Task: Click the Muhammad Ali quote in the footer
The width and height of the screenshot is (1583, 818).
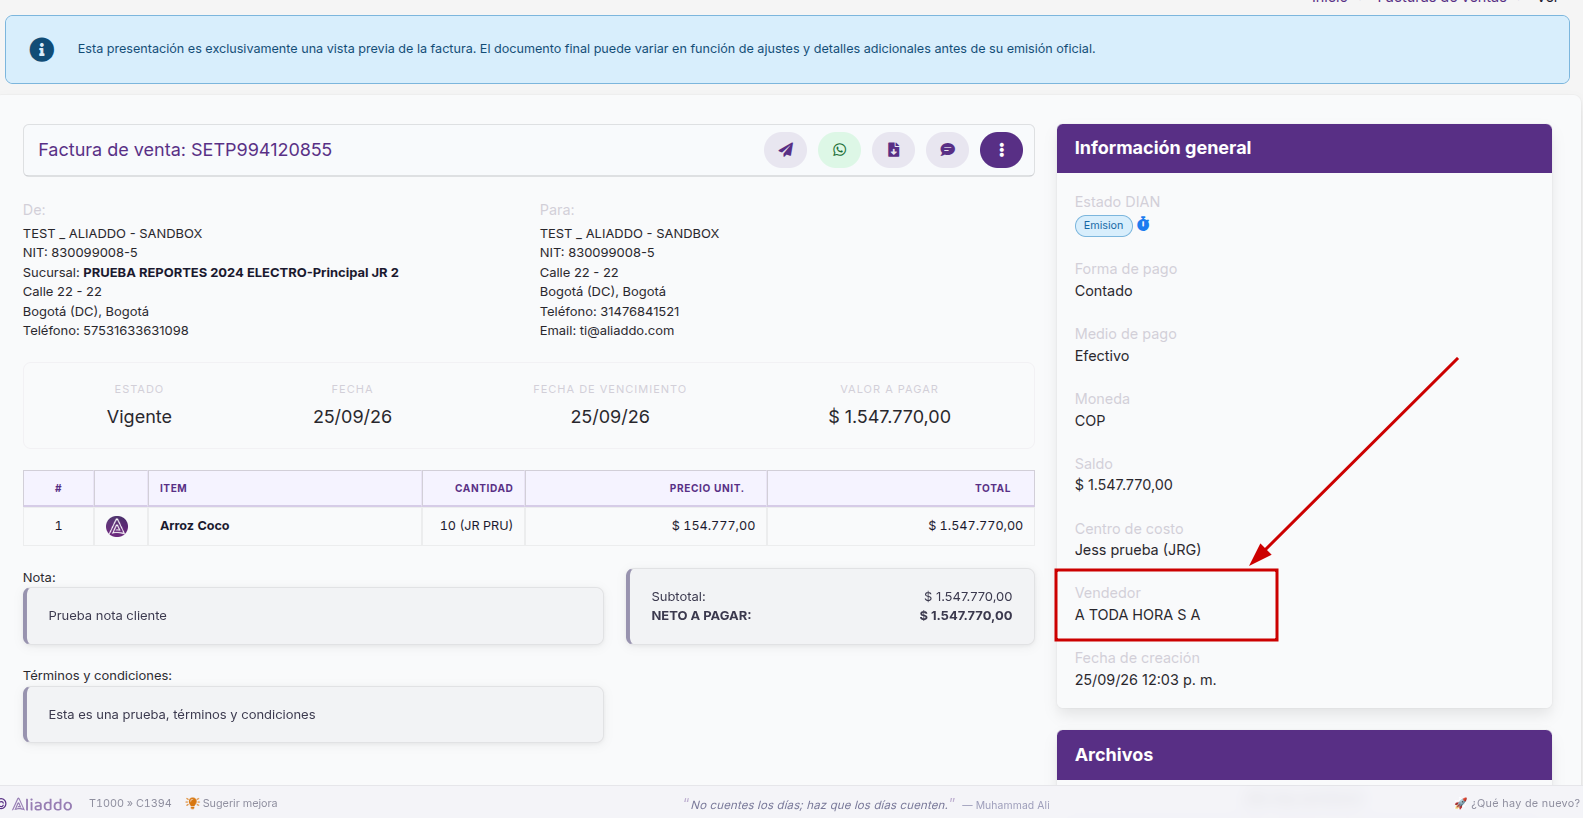Action: (x=867, y=804)
